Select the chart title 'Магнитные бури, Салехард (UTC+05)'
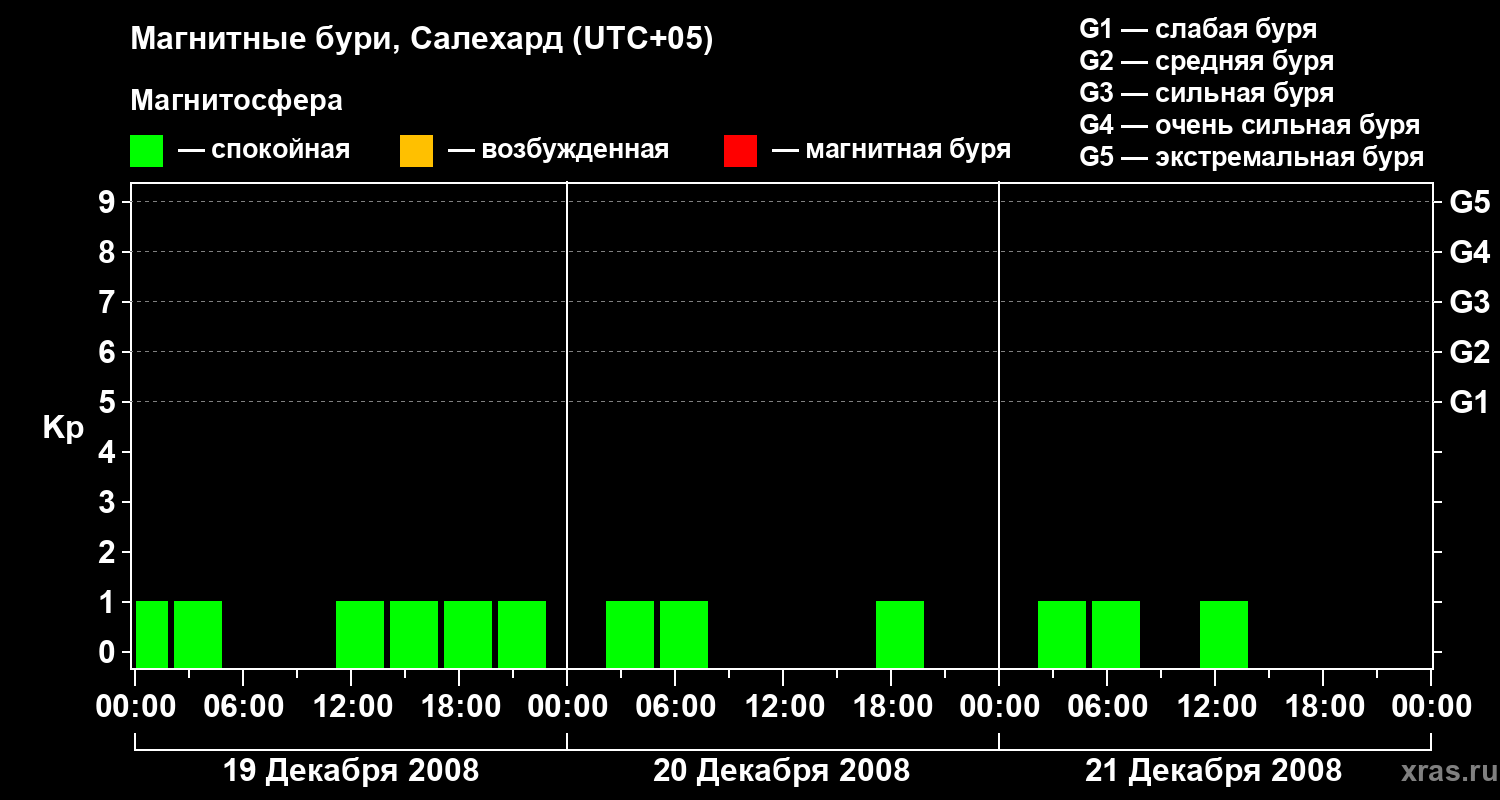The height and width of the screenshot is (800, 1500). click(x=421, y=40)
